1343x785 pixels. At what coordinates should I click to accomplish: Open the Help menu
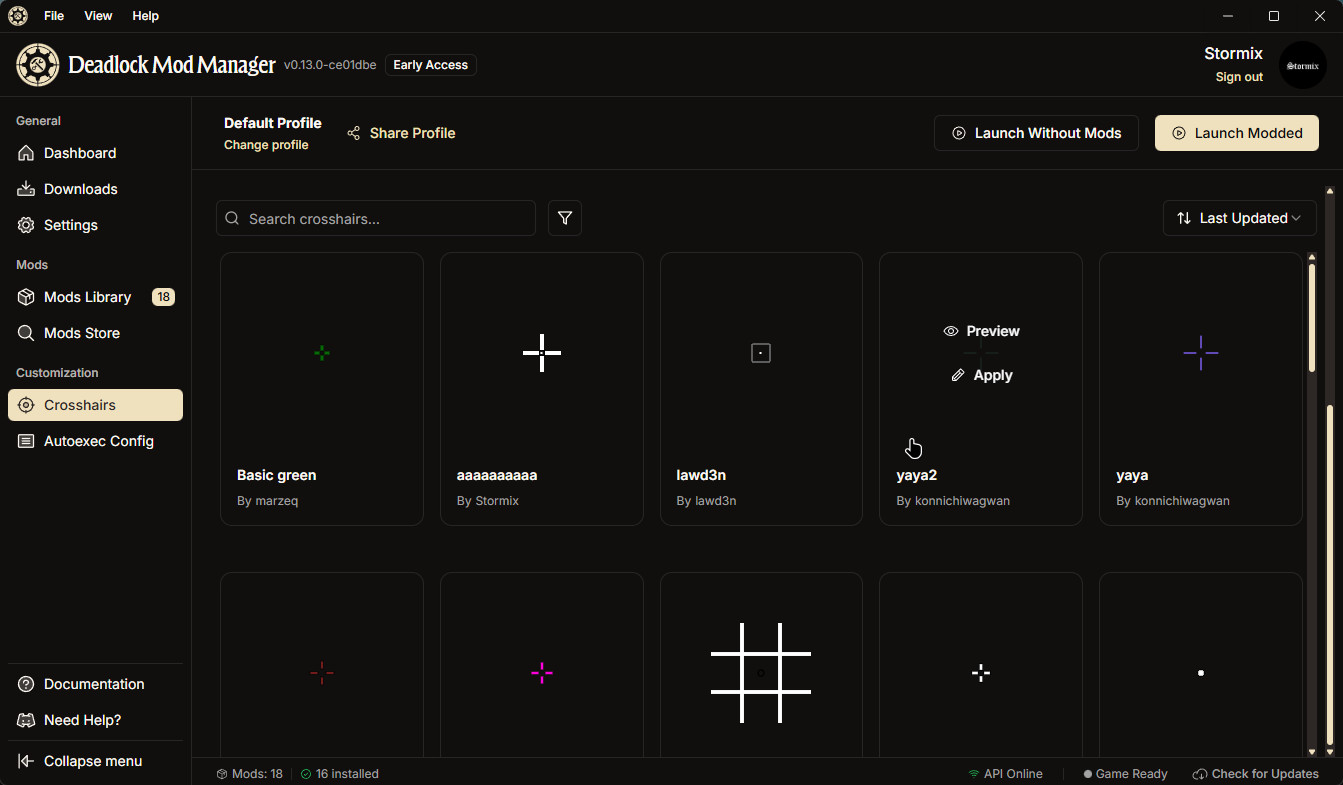[145, 16]
